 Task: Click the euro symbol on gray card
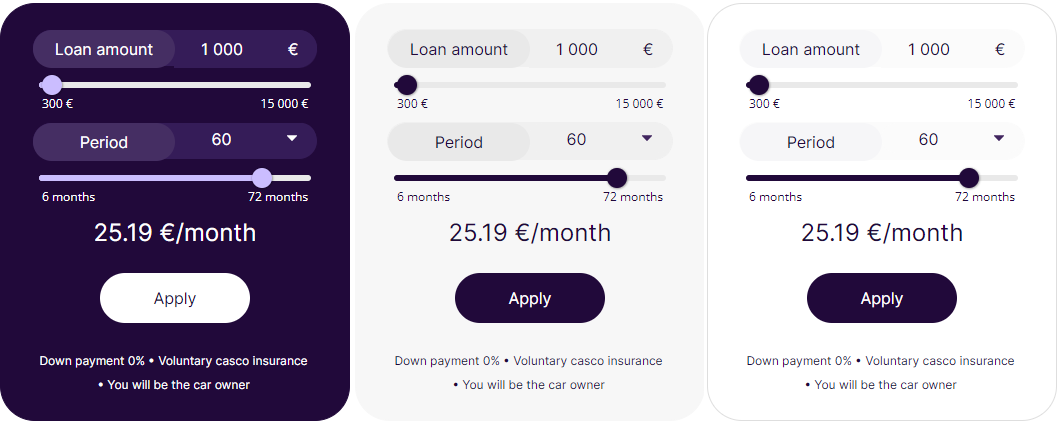pyautogui.click(x=648, y=49)
